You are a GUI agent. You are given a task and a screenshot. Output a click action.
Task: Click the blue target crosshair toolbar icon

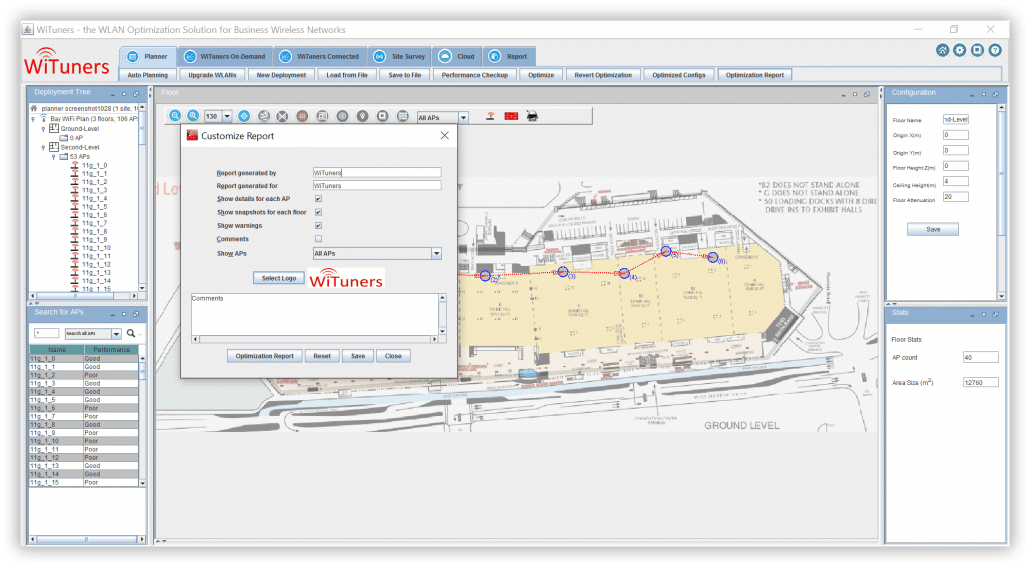click(244, 116)
